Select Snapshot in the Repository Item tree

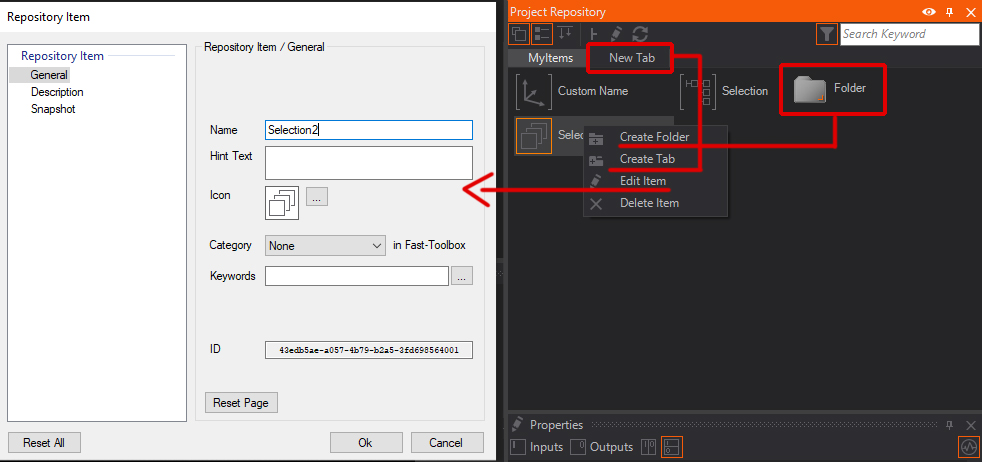pos(53,109)
